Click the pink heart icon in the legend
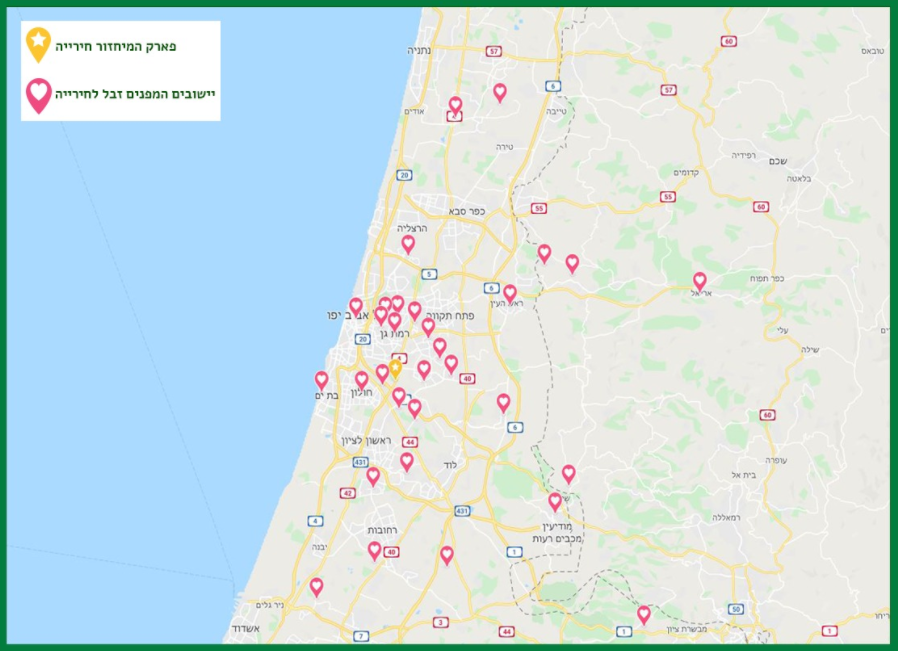The width and height of the screenshot is (898, 651). click(38, 95)
